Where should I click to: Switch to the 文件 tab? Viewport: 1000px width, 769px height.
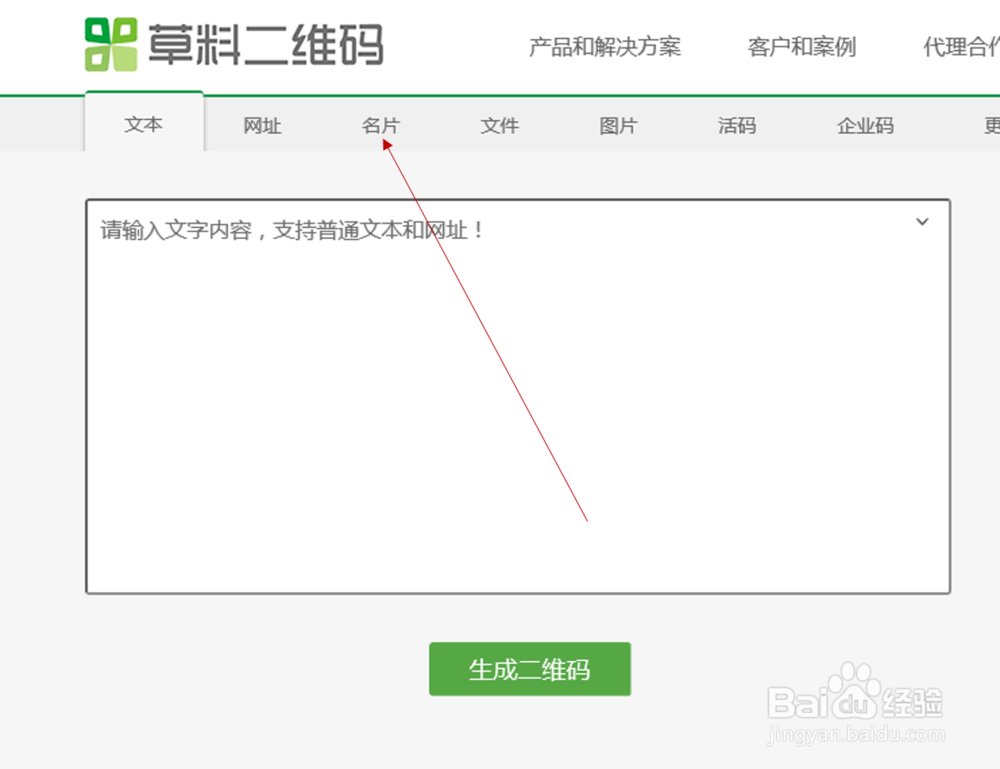[x=499, y=125]
